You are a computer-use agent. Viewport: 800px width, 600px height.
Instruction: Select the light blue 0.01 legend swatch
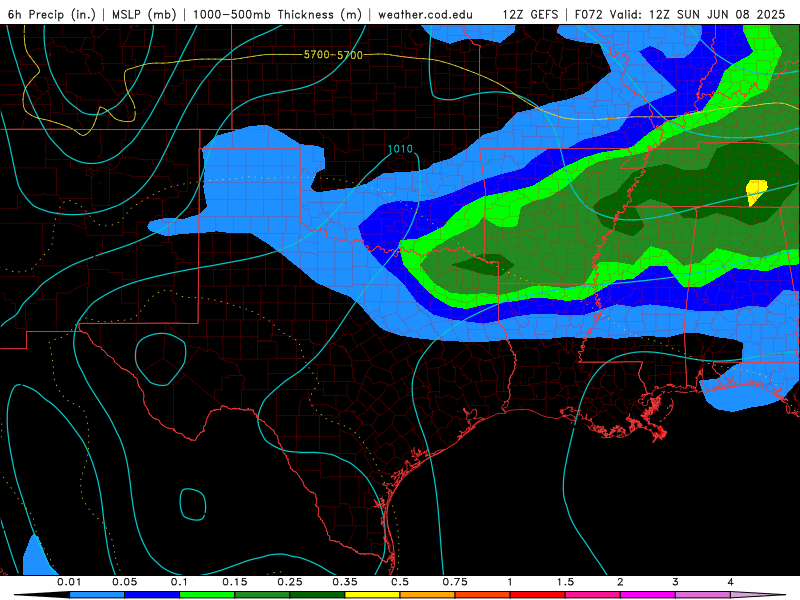[x=97, y=595]
